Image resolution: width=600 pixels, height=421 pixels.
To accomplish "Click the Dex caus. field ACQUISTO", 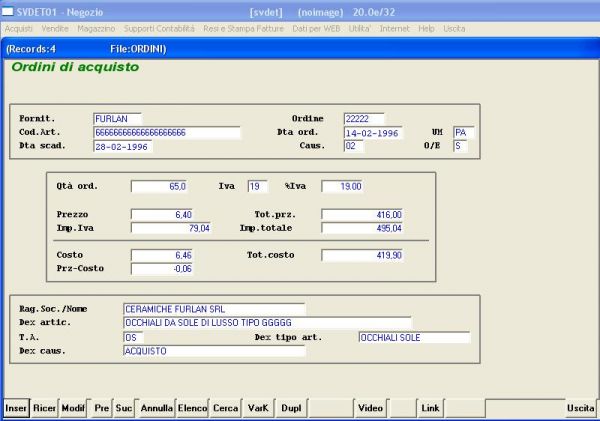I will (214, 351).
